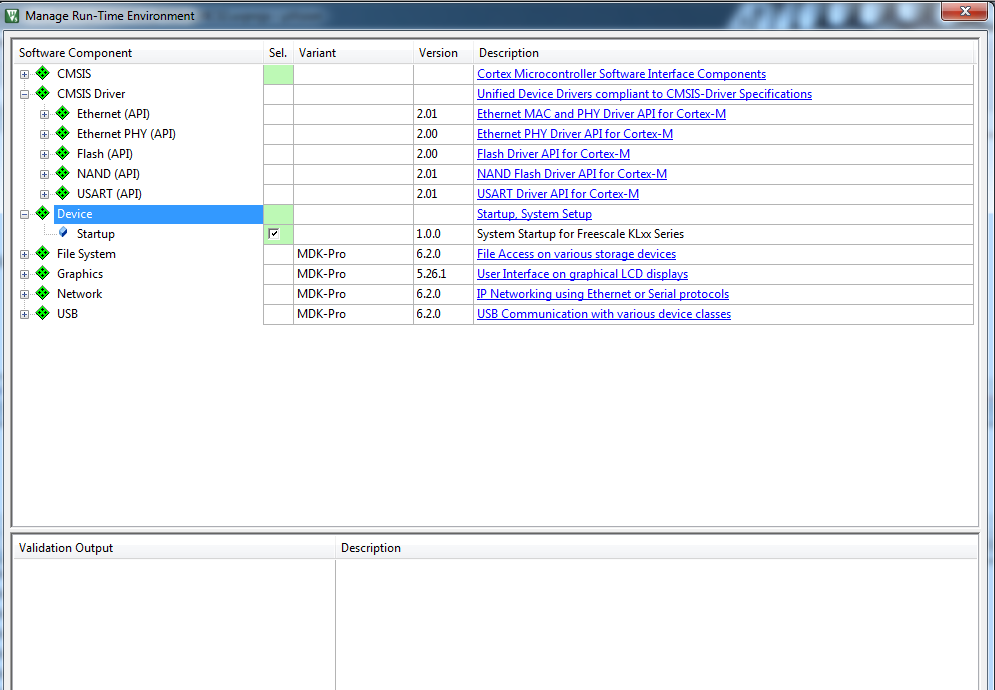Click the USB component diamond icon
This screenshot has width=995, height=690.
43,314
